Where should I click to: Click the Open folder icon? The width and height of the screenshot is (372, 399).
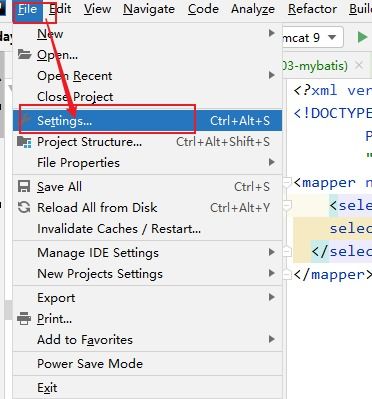[x=24, y=54]
